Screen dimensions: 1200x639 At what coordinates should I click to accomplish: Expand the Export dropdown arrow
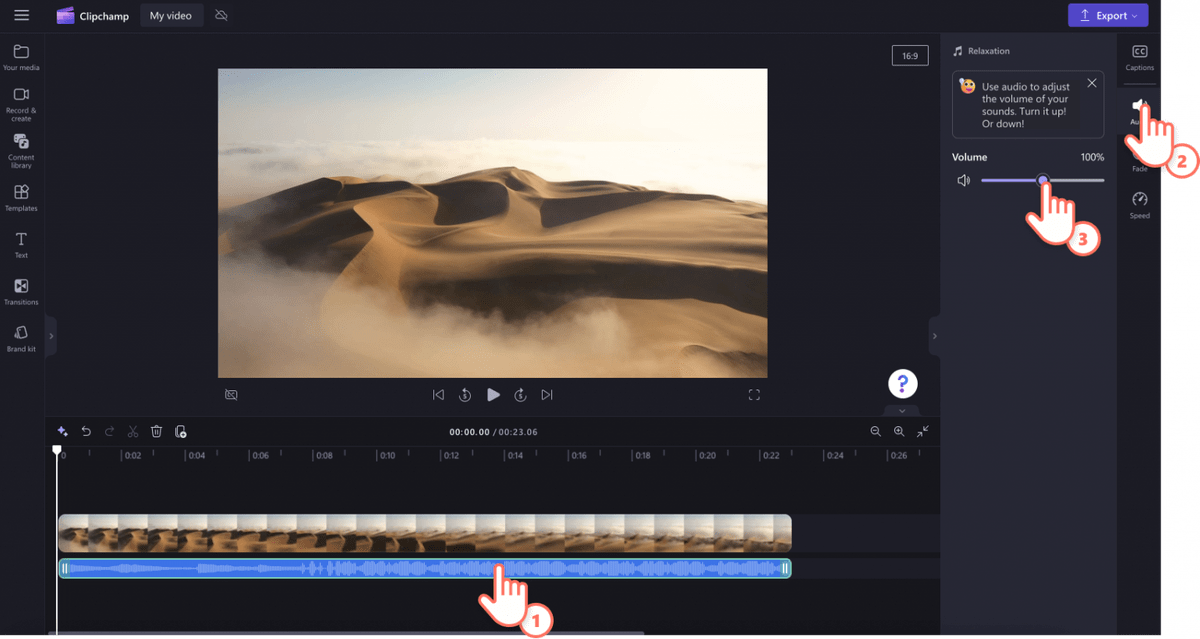click(x=1133, y=15)
